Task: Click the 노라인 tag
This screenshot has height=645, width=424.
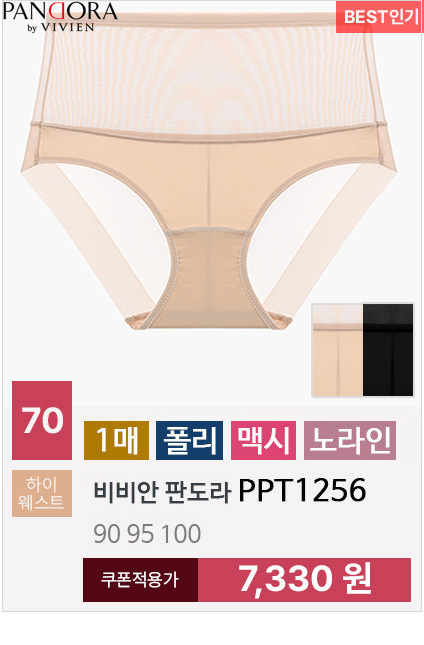Action: [350, 440]
